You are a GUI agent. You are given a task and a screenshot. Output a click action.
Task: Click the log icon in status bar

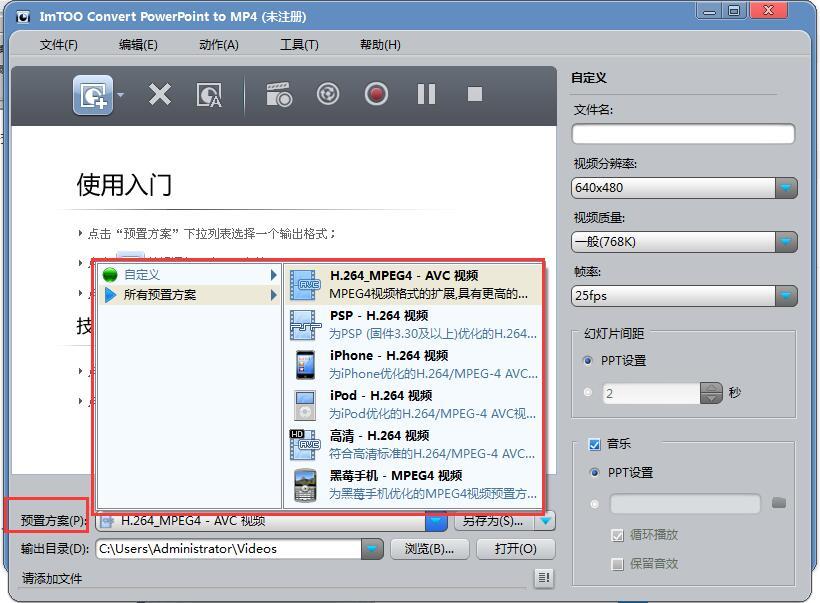tap(544, 578)
